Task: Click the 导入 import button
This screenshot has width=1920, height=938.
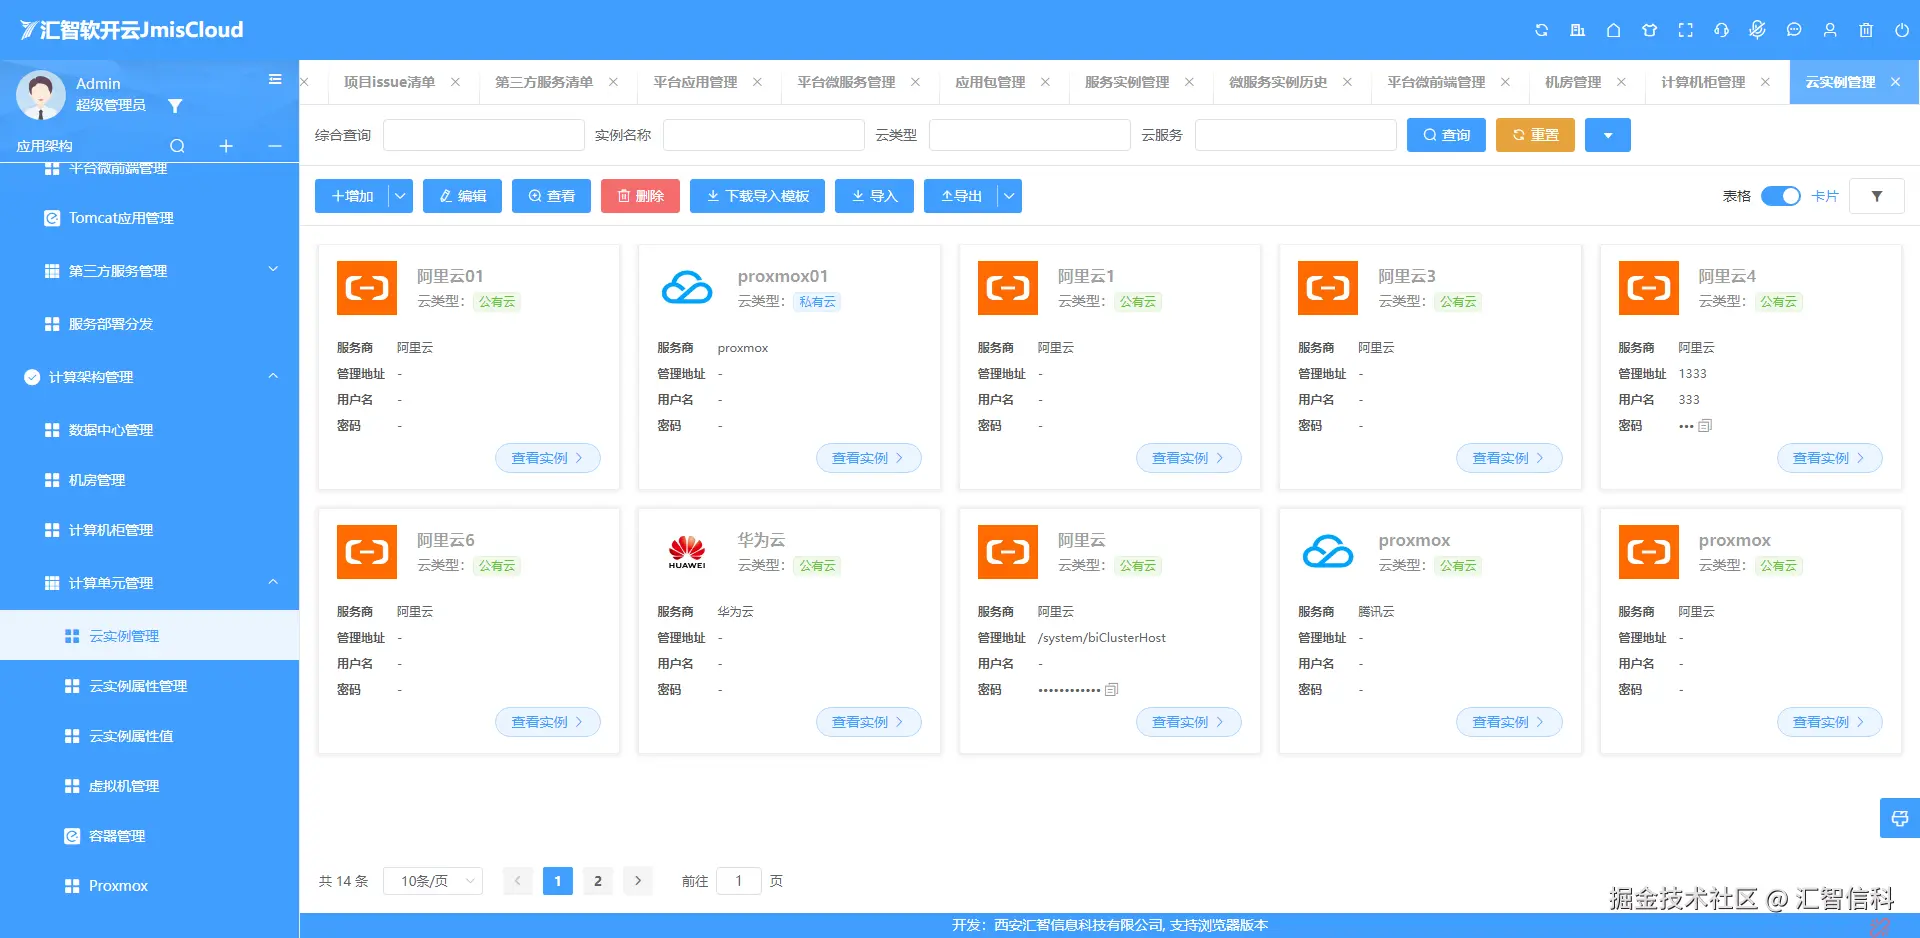Action: click(x=874, y=196)
